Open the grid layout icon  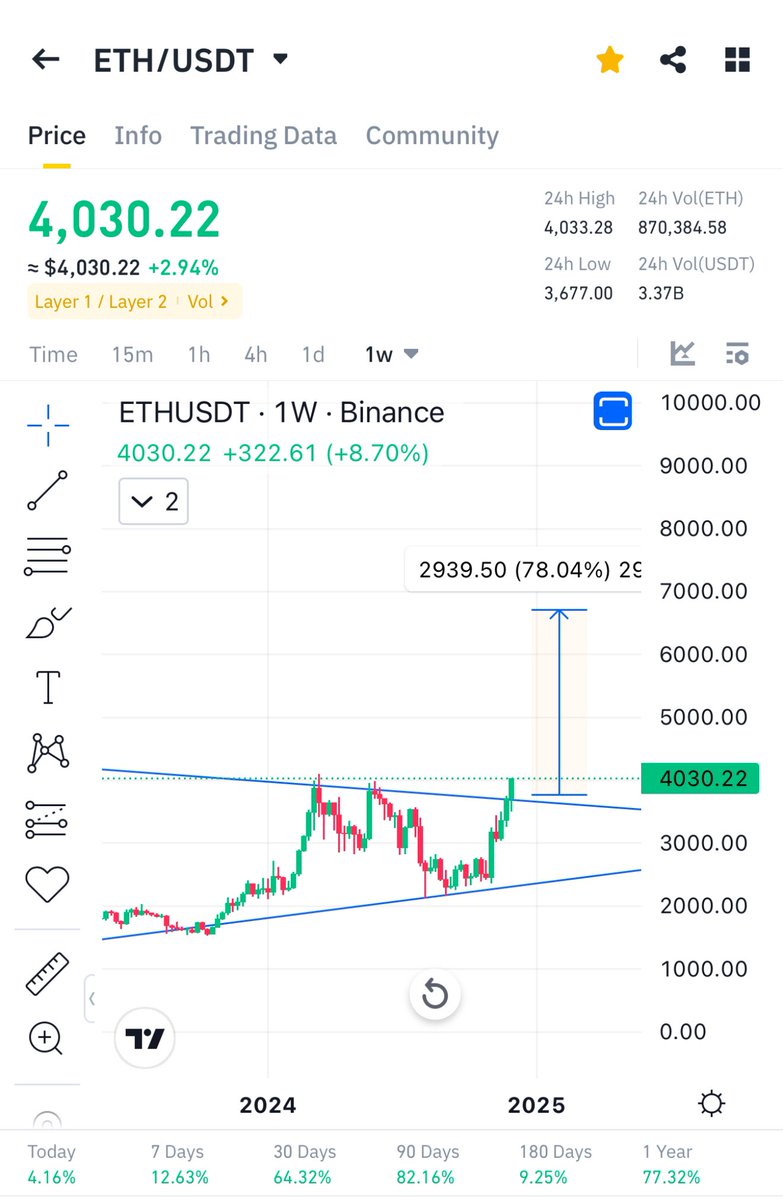tap(737, 60)
